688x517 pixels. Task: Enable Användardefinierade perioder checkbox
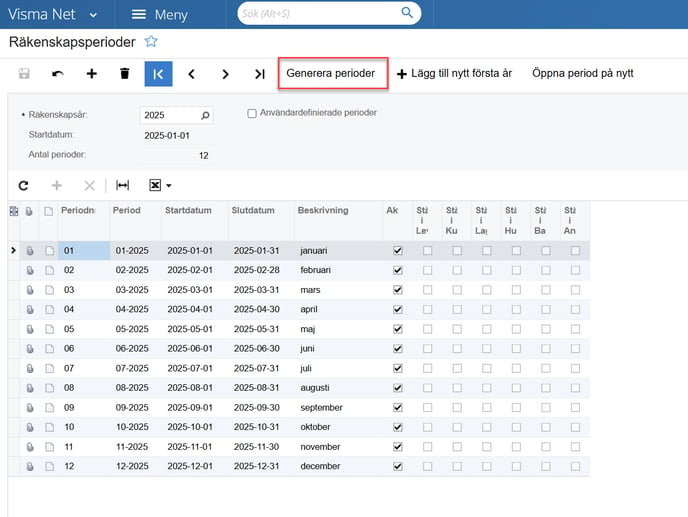(x=253, y=113)
